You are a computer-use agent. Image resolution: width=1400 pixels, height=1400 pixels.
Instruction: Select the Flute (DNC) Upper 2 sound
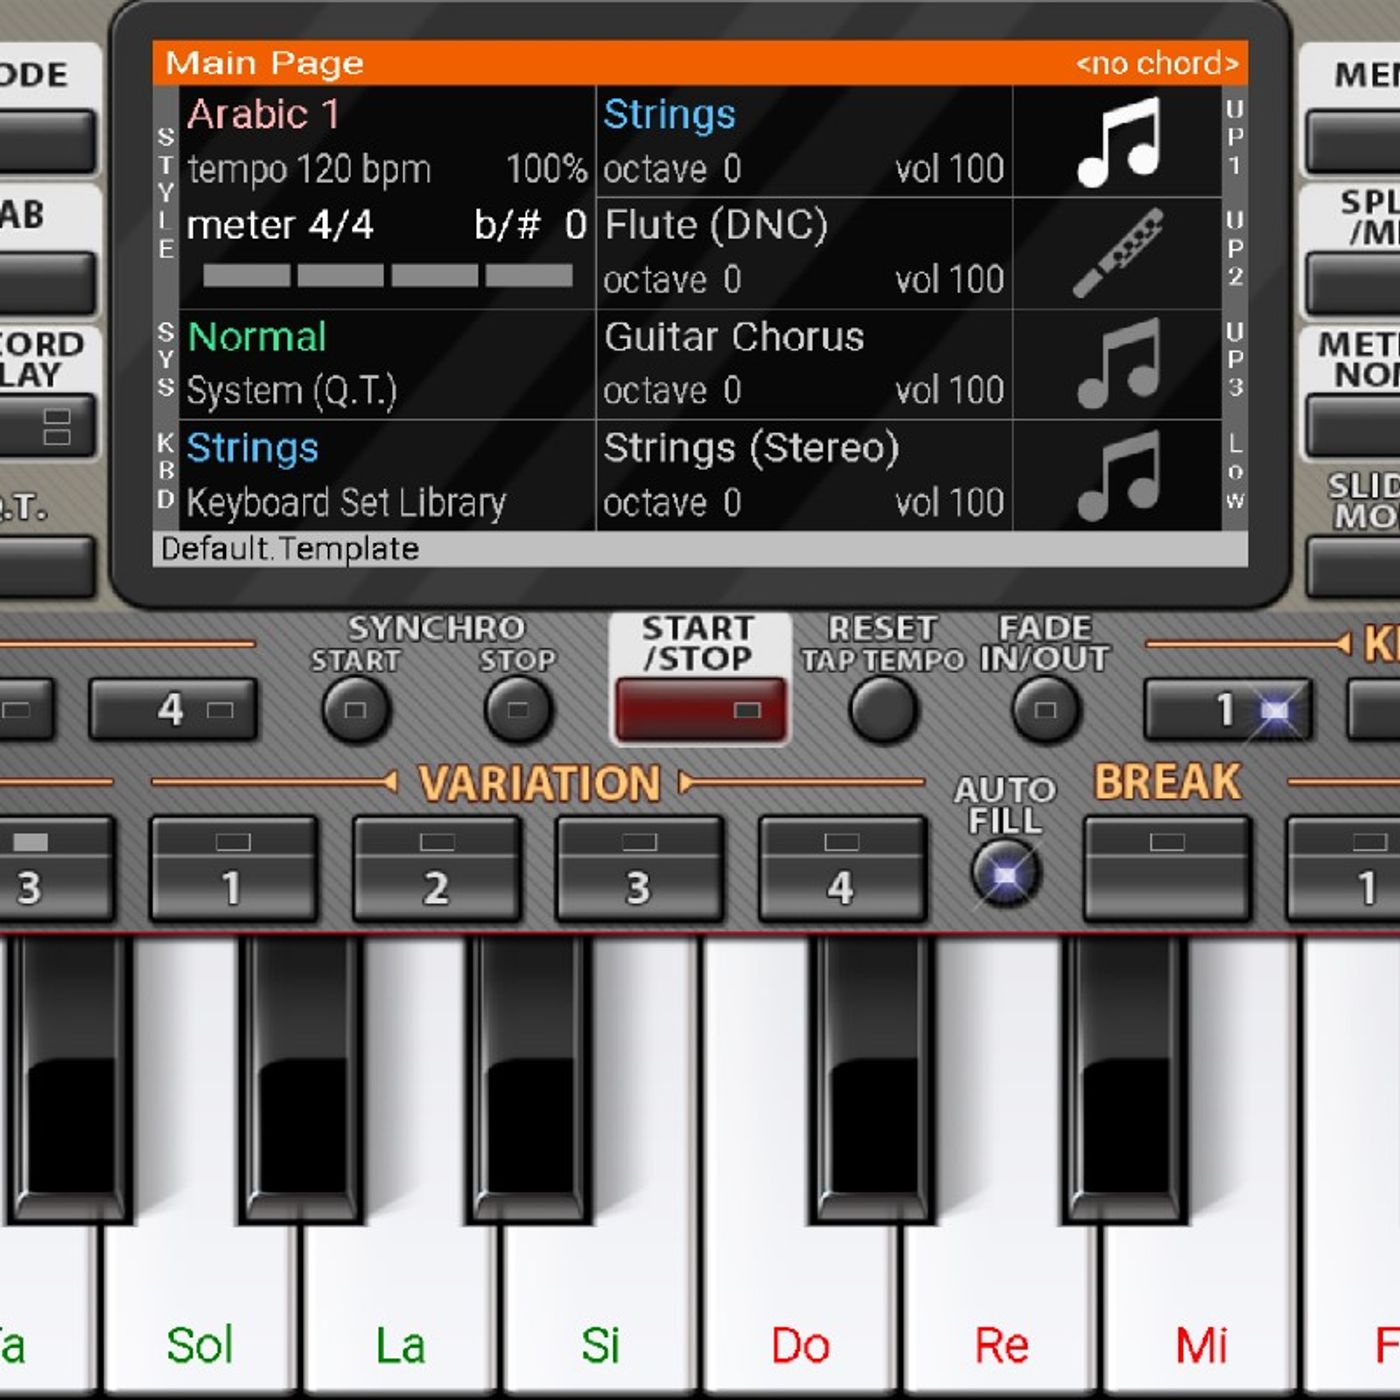coord(716,225)
